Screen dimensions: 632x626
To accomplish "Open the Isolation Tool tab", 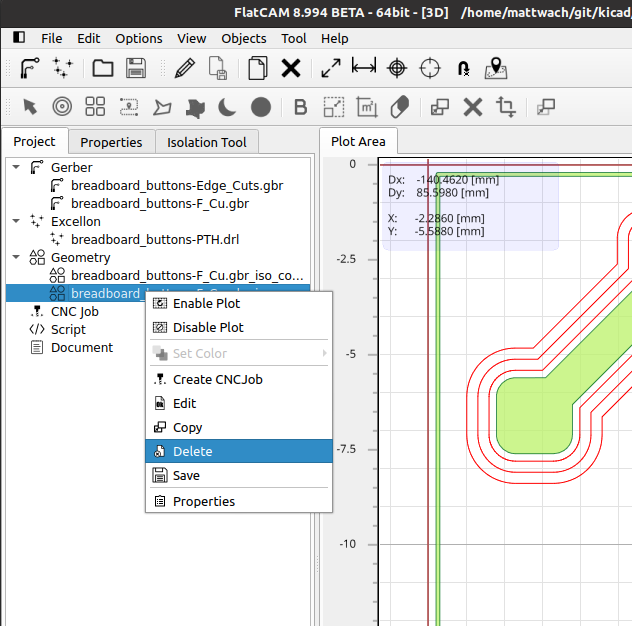I will (207, 142).
